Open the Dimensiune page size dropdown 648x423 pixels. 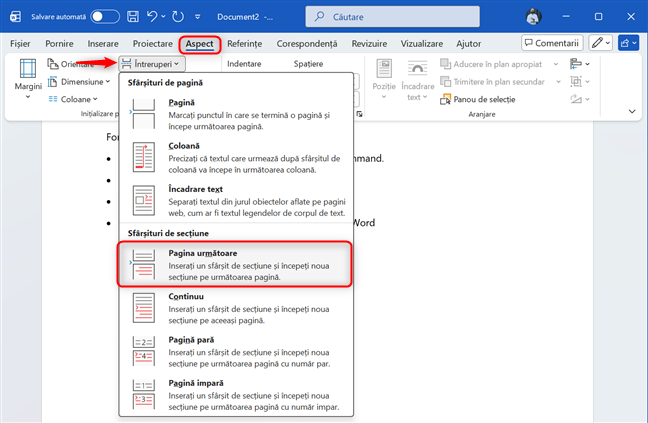(79, 82)
